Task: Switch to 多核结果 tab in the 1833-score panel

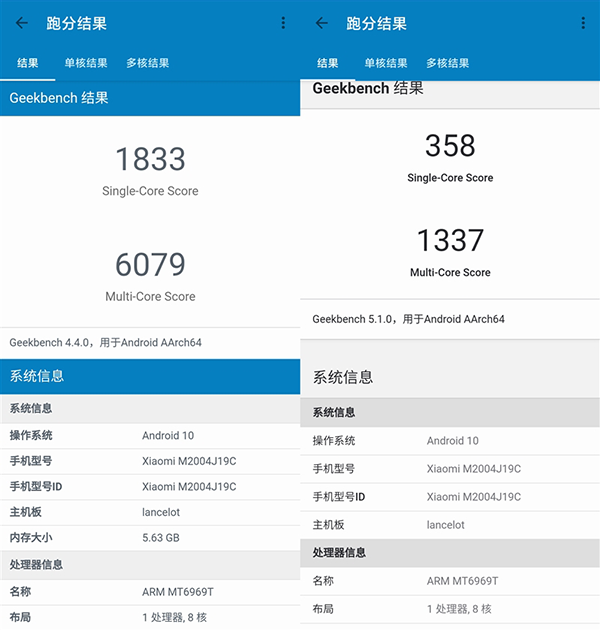Action: [x=147, y=63]
